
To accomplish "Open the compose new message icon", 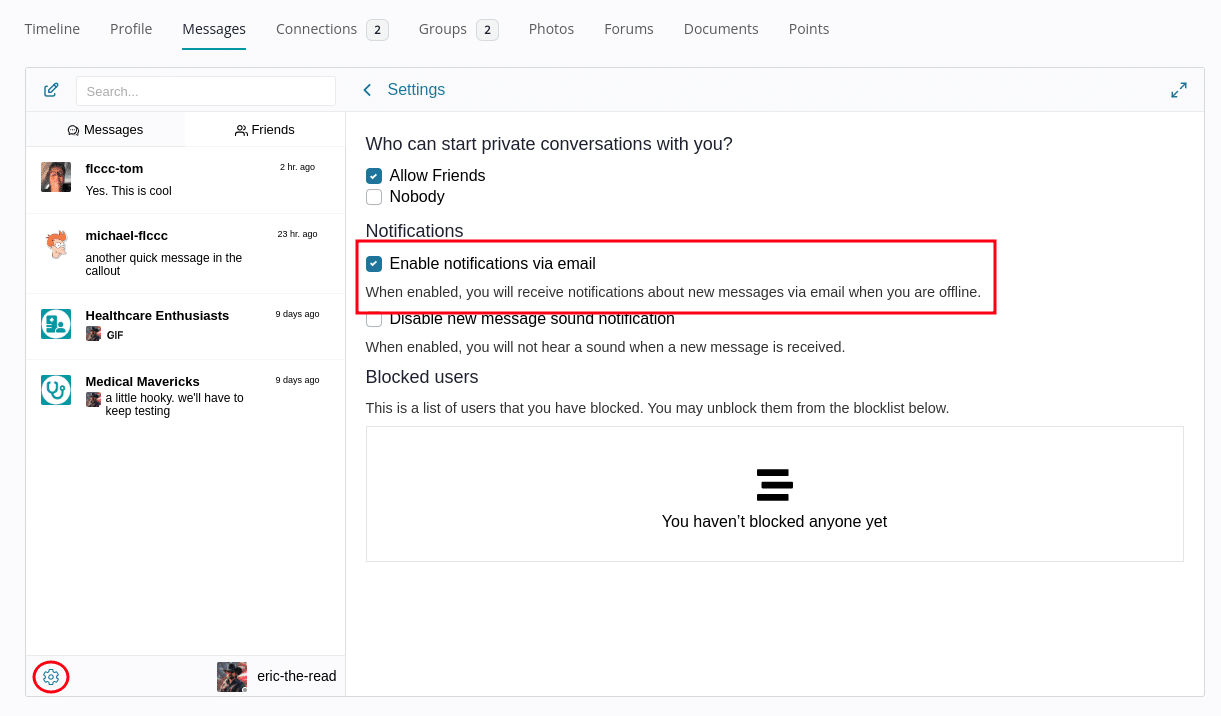I will tap(51, 89).
